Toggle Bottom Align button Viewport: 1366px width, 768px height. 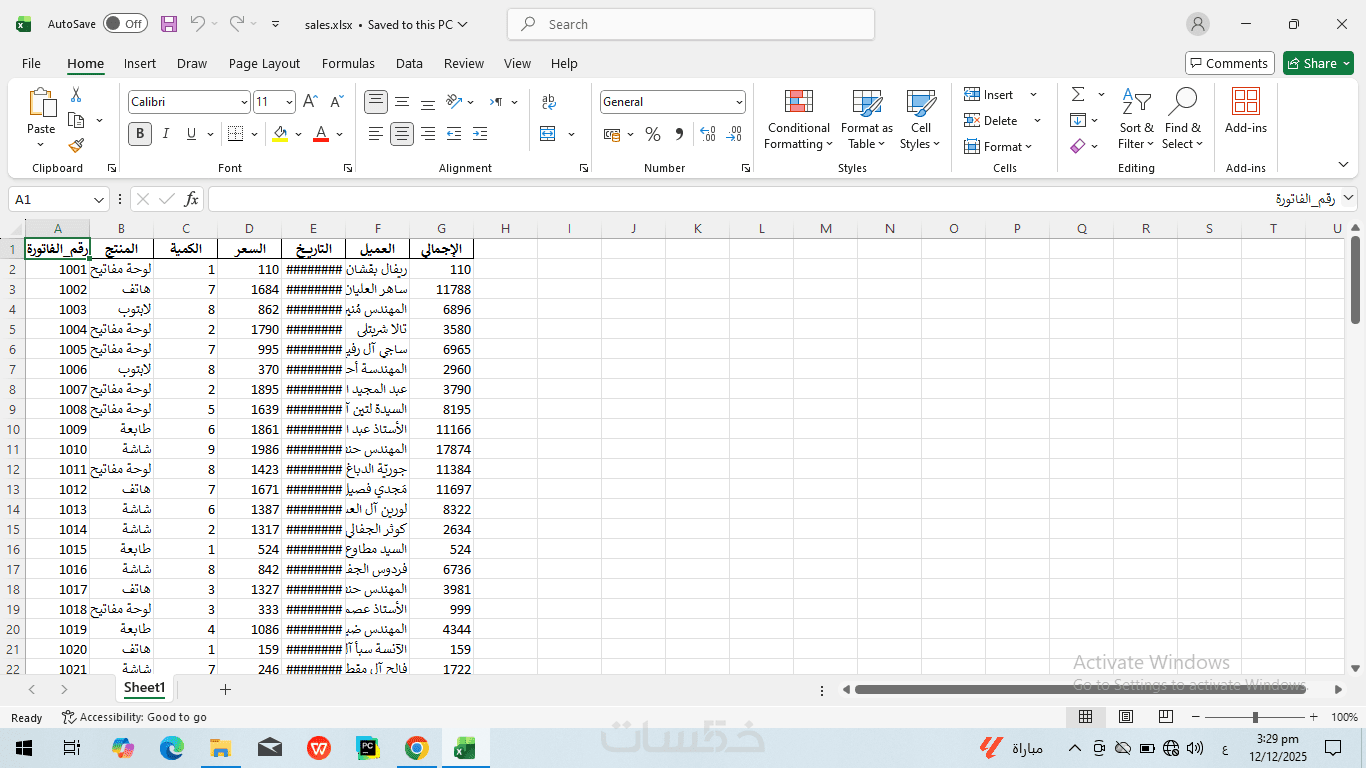tap(428, 102)
